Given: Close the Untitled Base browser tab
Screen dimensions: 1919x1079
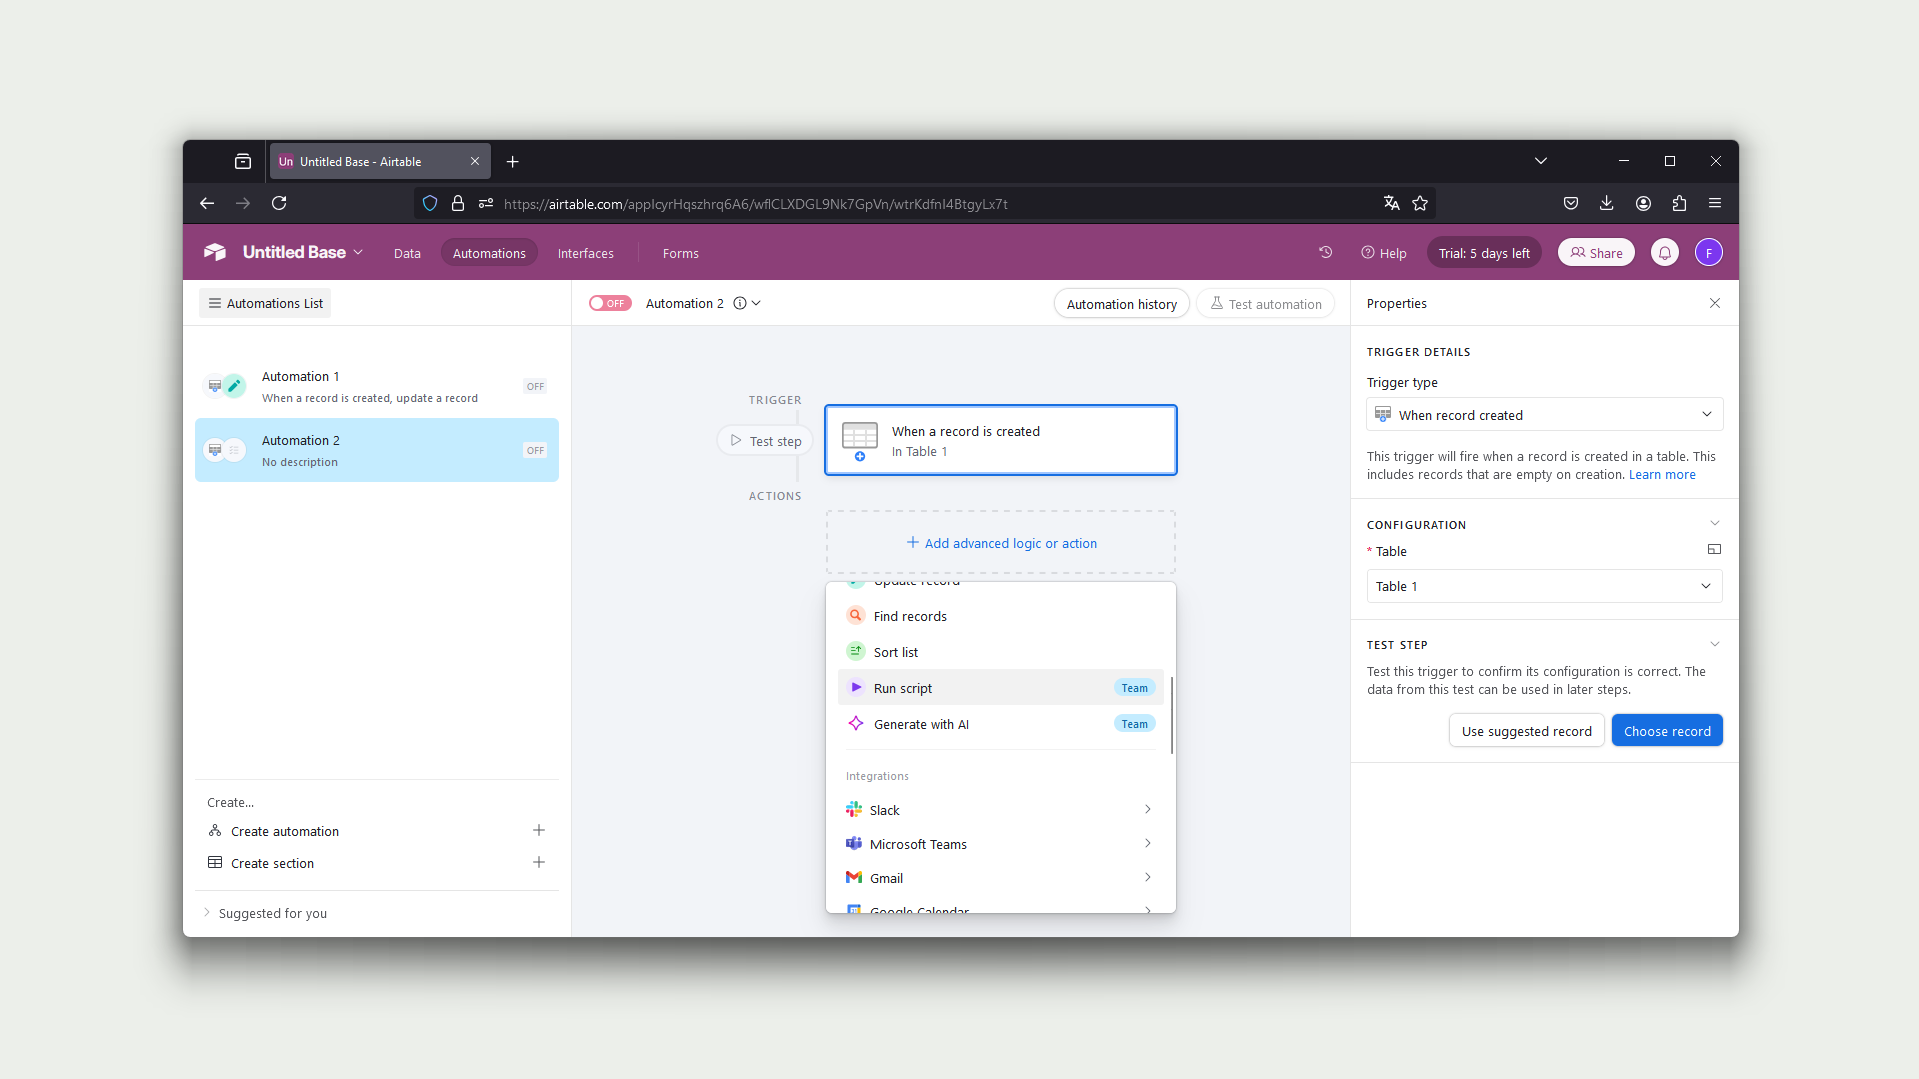Looking at the screenshot, I should click(475, 162).
